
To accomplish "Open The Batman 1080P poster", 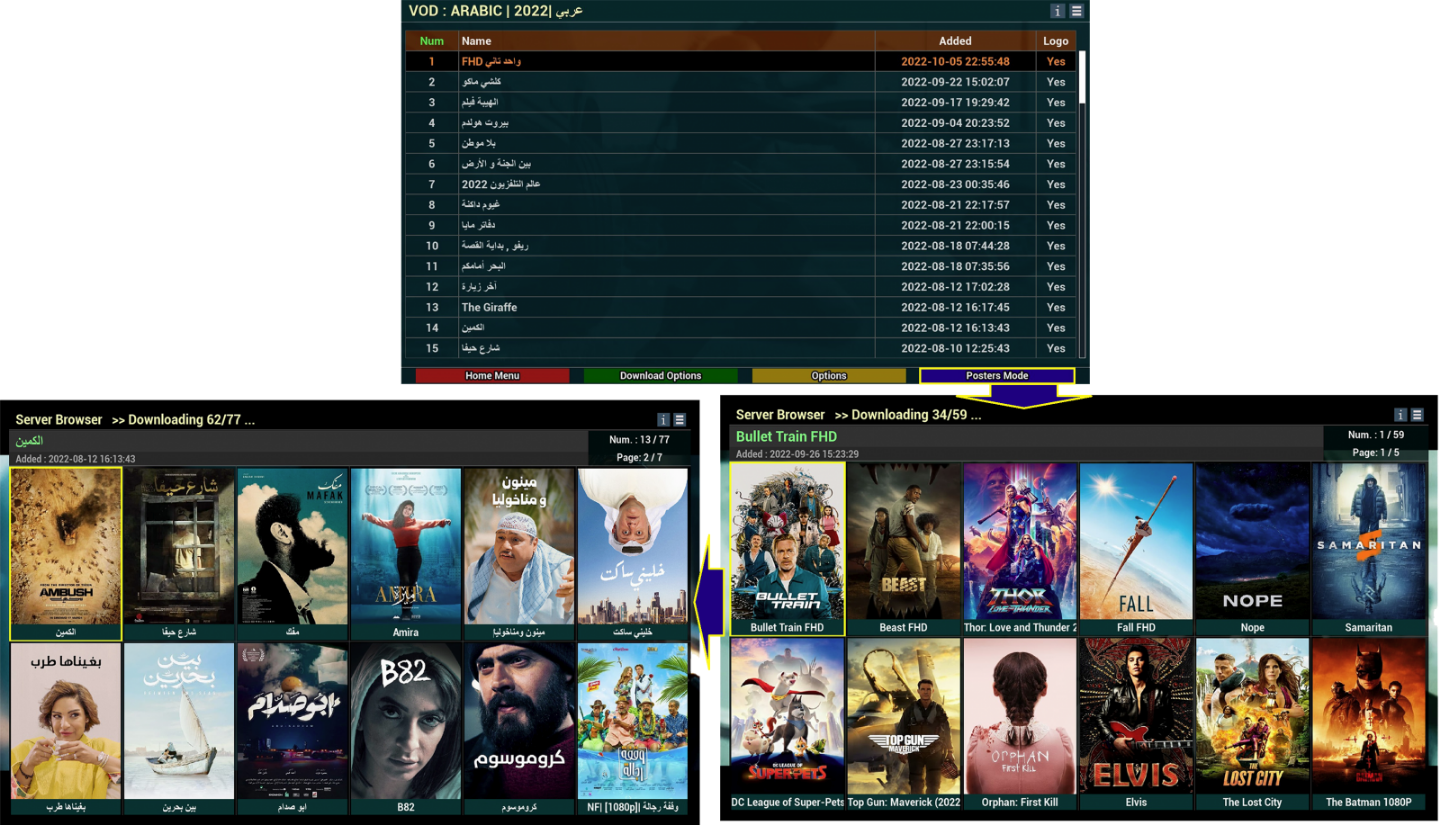I will click(x=1368, y=724).
